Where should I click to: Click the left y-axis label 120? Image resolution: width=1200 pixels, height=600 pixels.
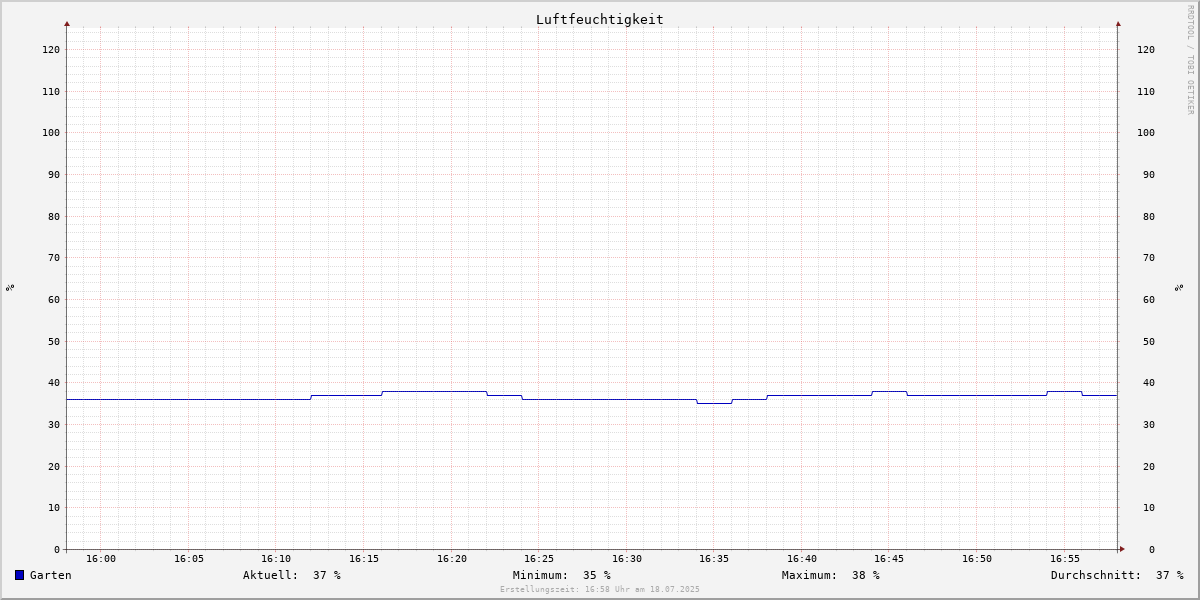51,49
